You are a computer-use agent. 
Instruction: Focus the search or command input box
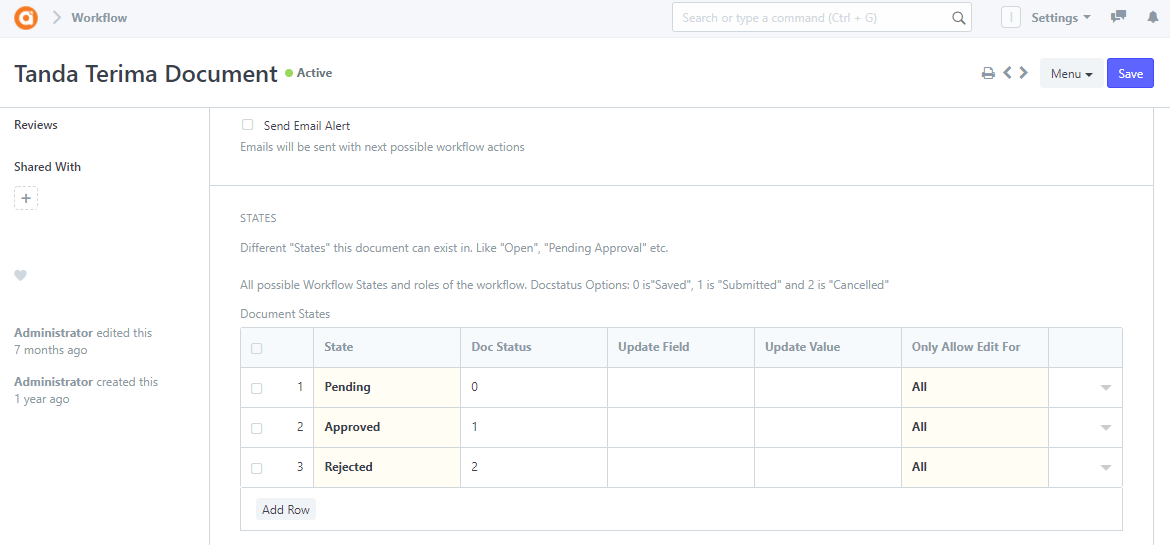click(x=822, y=17)
